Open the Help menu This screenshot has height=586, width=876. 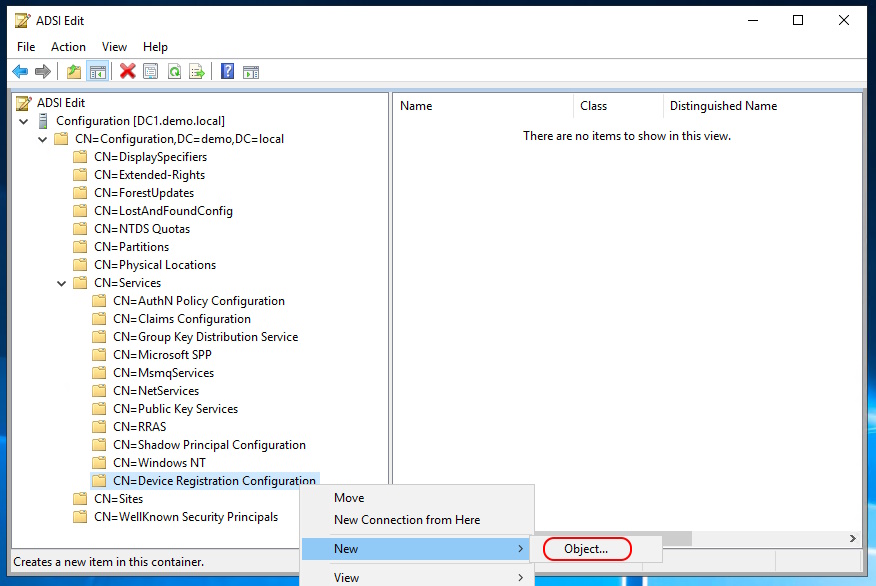point(155,47)
